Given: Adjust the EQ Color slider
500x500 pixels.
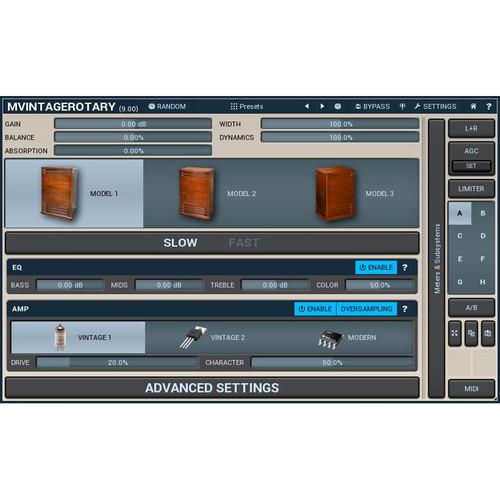Looking at the screenshot, I should click(379, 285).
